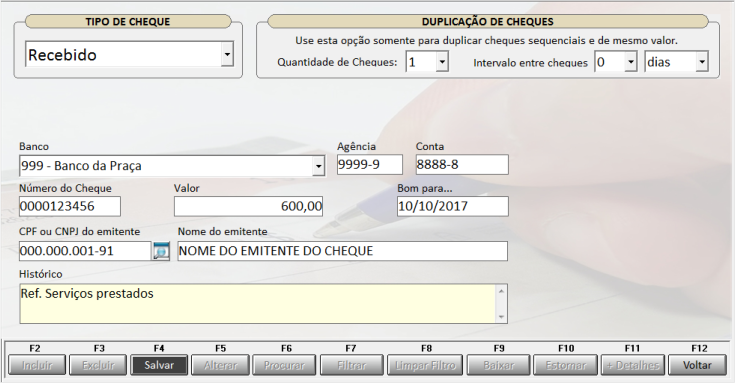Click the Excluir button
735x383 pixels.
(x=98, y=365)
